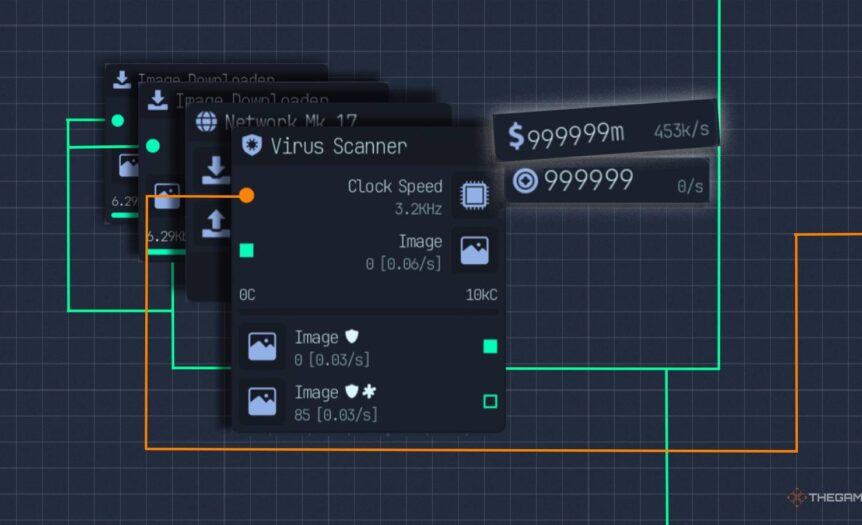Click the filled green clean Image output port
Viewport: 862px width, 525px height.
click(490, 346)
